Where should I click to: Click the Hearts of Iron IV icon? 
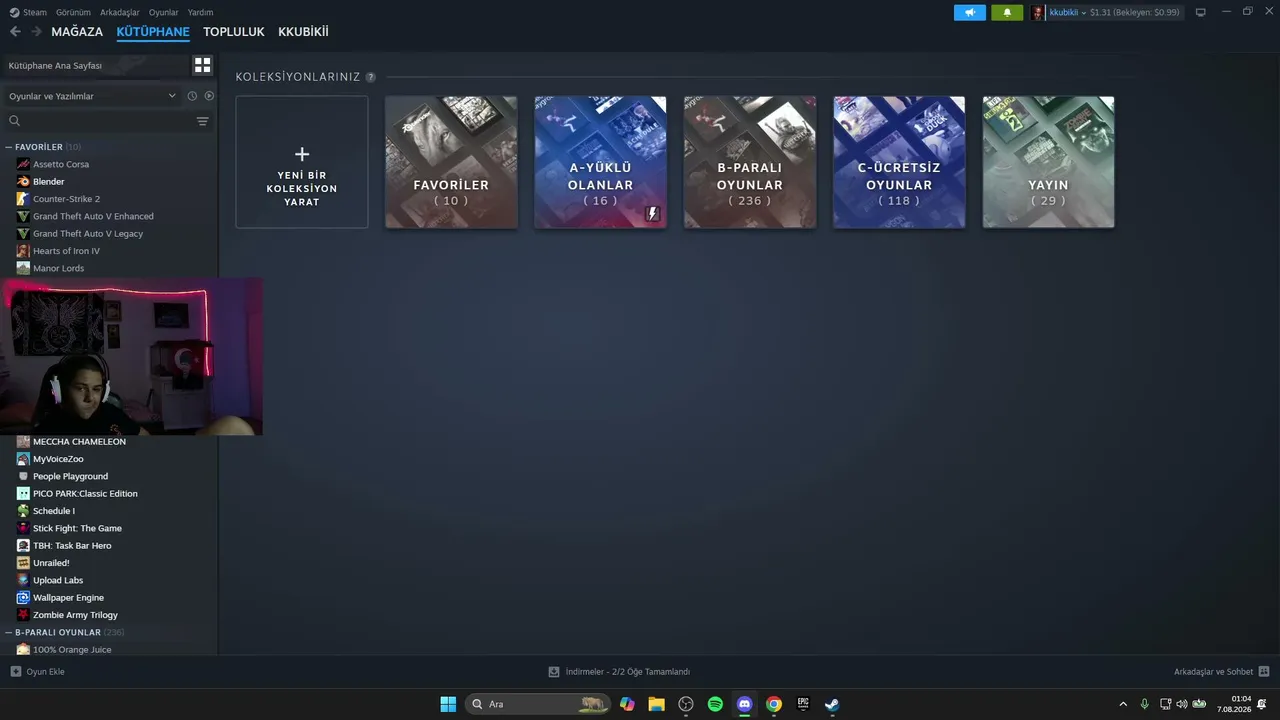point(23,251)
